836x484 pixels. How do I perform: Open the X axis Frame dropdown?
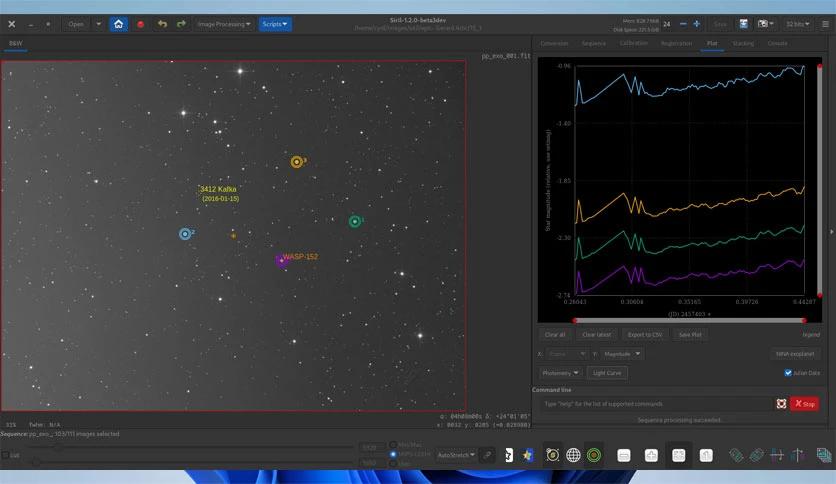click(566, 354)
